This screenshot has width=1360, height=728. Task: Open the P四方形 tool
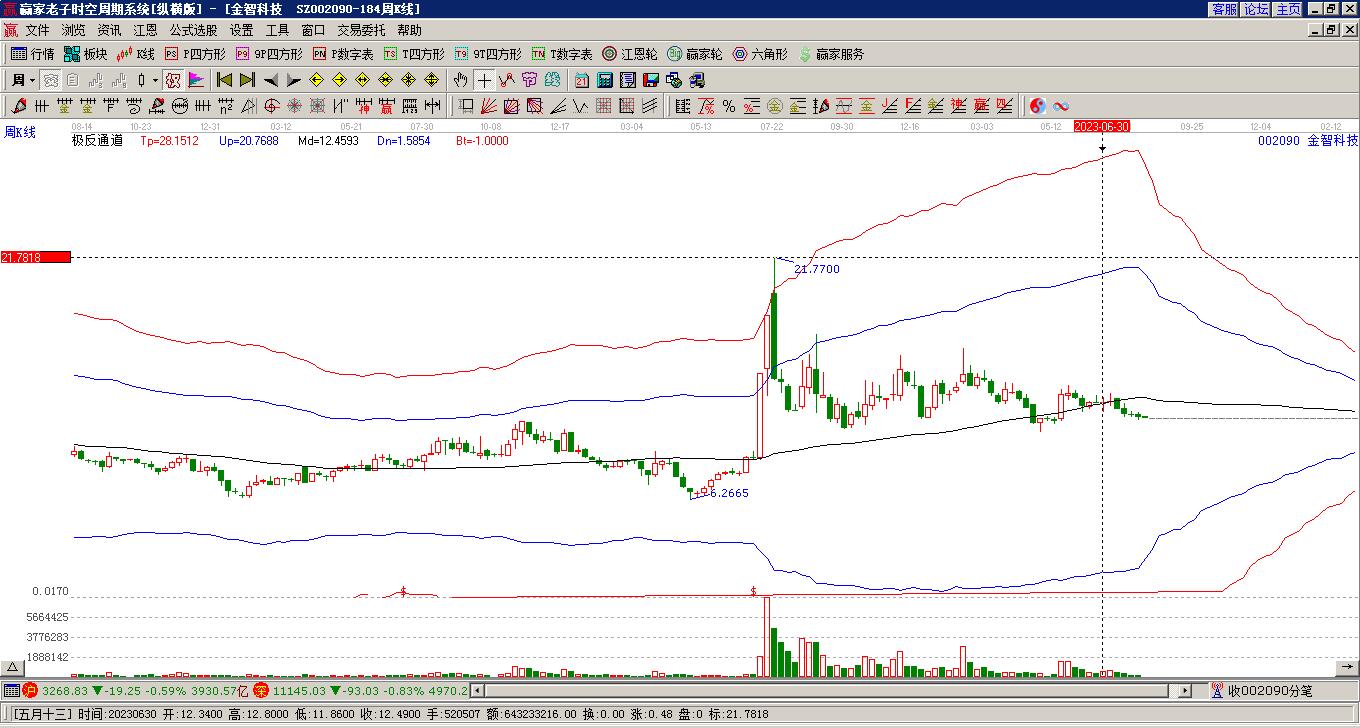pos(195,54)
